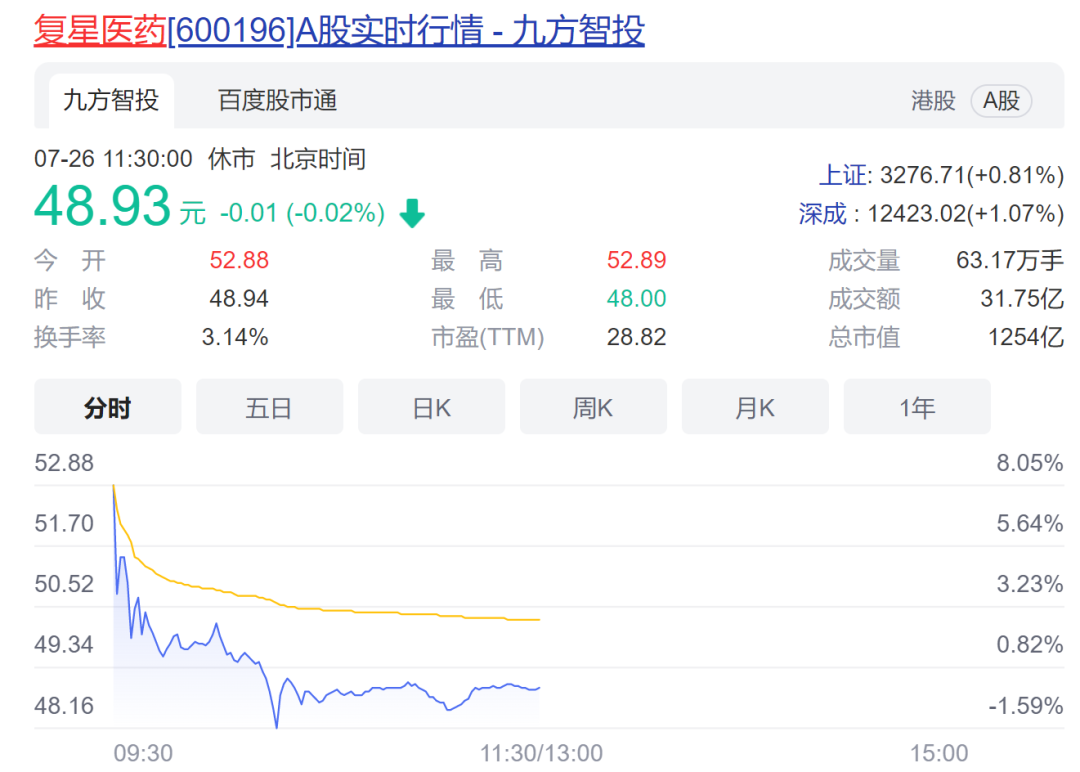Click the 最高 value 52.89
The image size is (1080, 772).
[x=636, y=260]
